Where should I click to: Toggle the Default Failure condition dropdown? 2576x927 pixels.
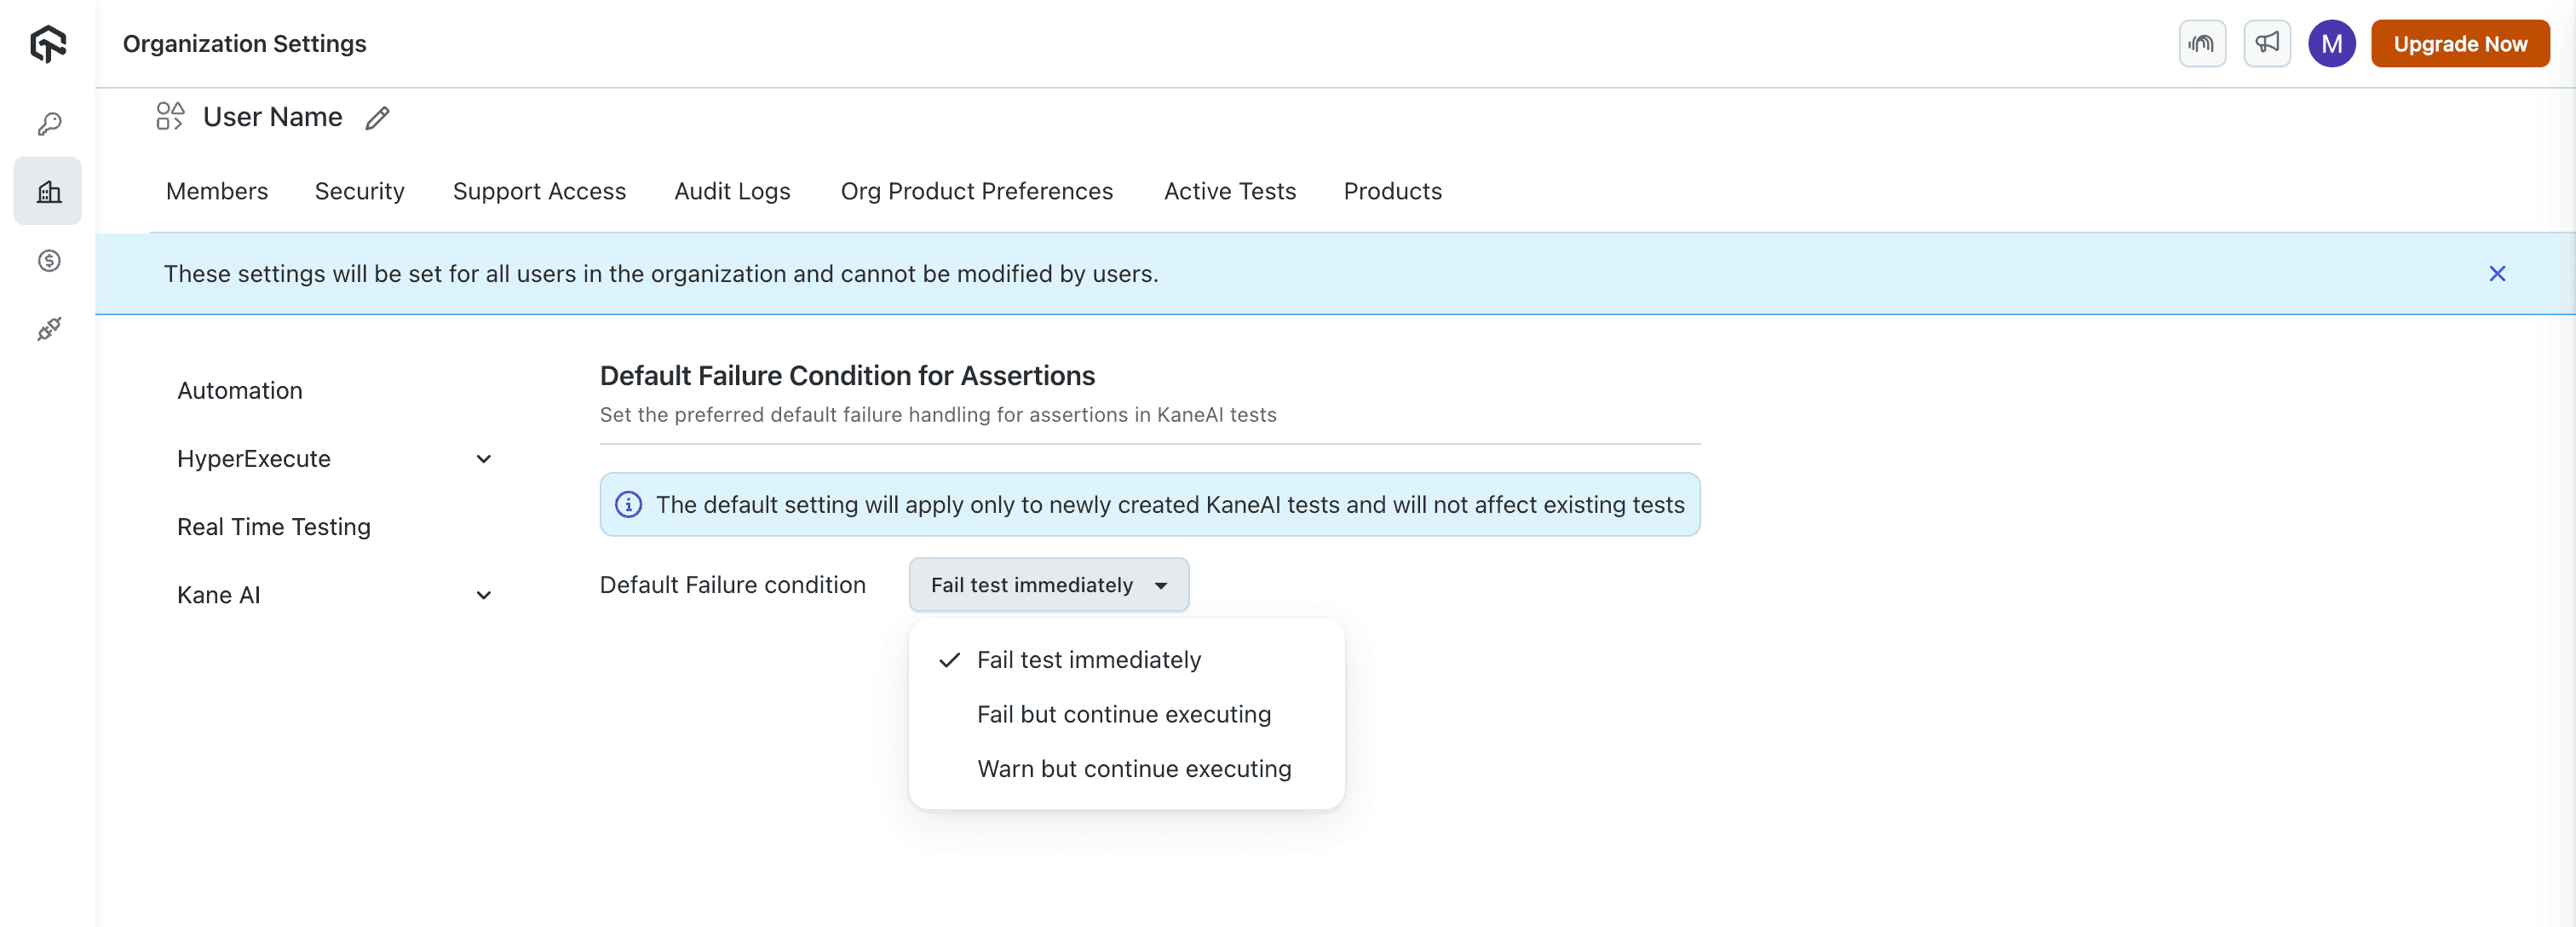1048,585
